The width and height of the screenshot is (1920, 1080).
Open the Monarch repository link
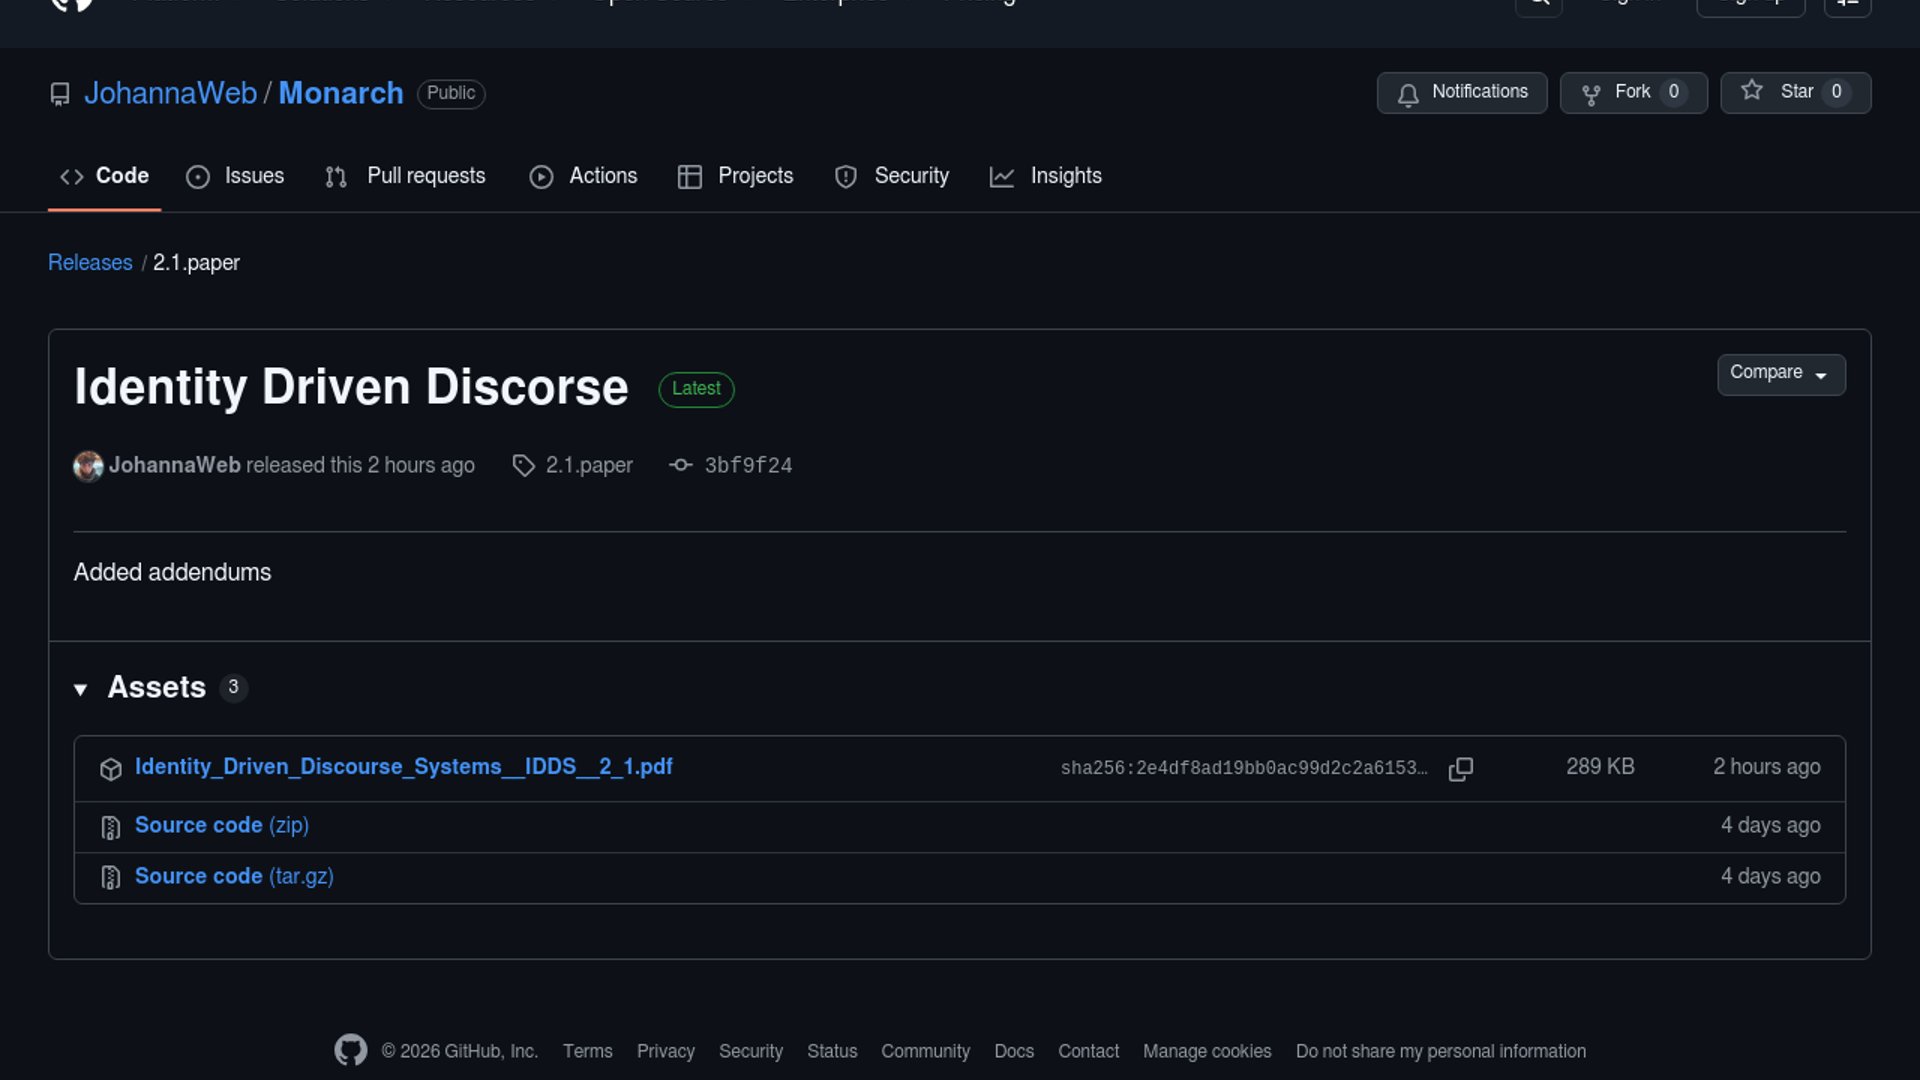click(340, 93)
